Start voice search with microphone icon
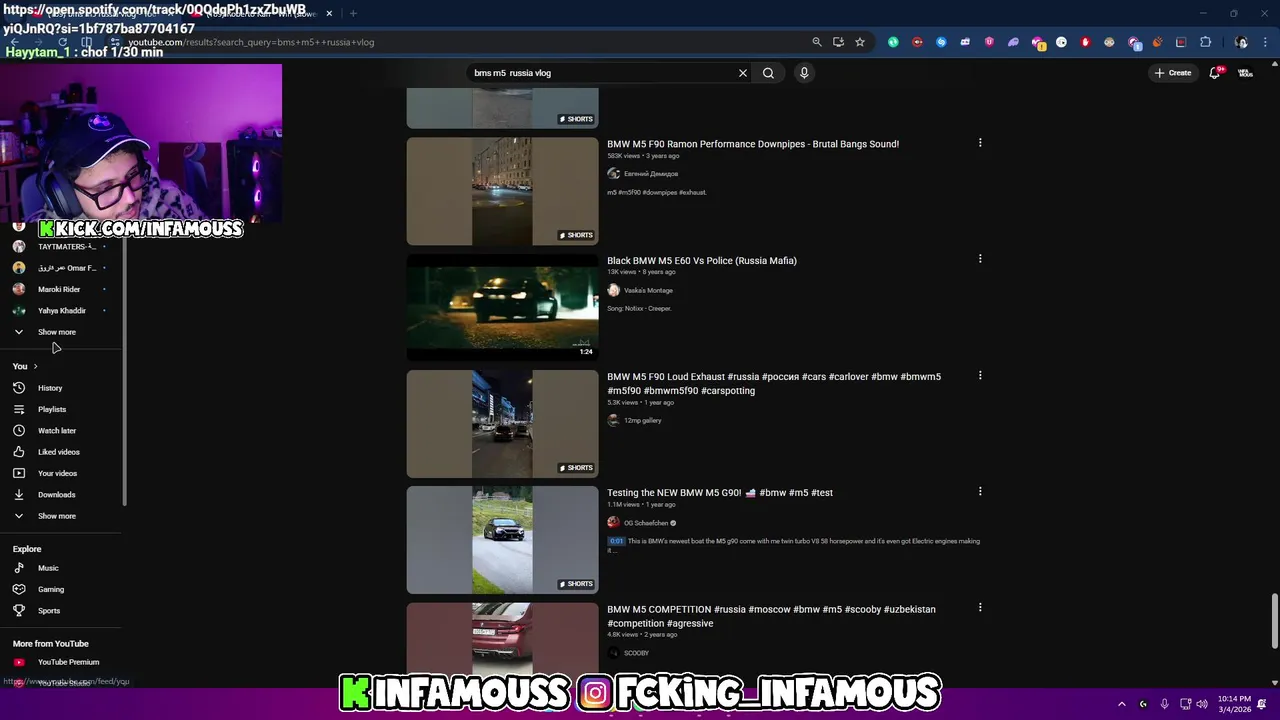This screenshot has width=1280, height=720. (x=803, y=73)
